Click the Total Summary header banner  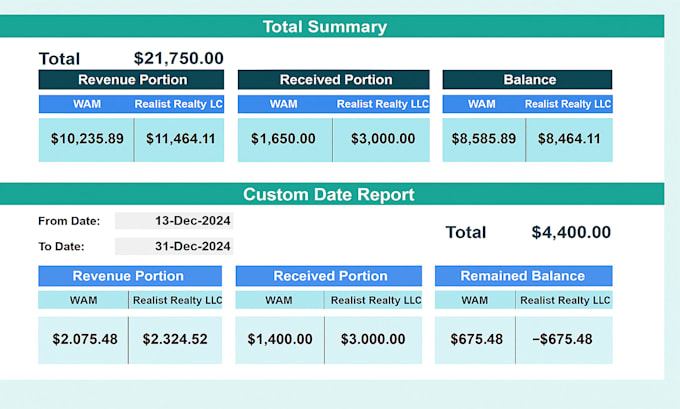[x=332, y=26]
